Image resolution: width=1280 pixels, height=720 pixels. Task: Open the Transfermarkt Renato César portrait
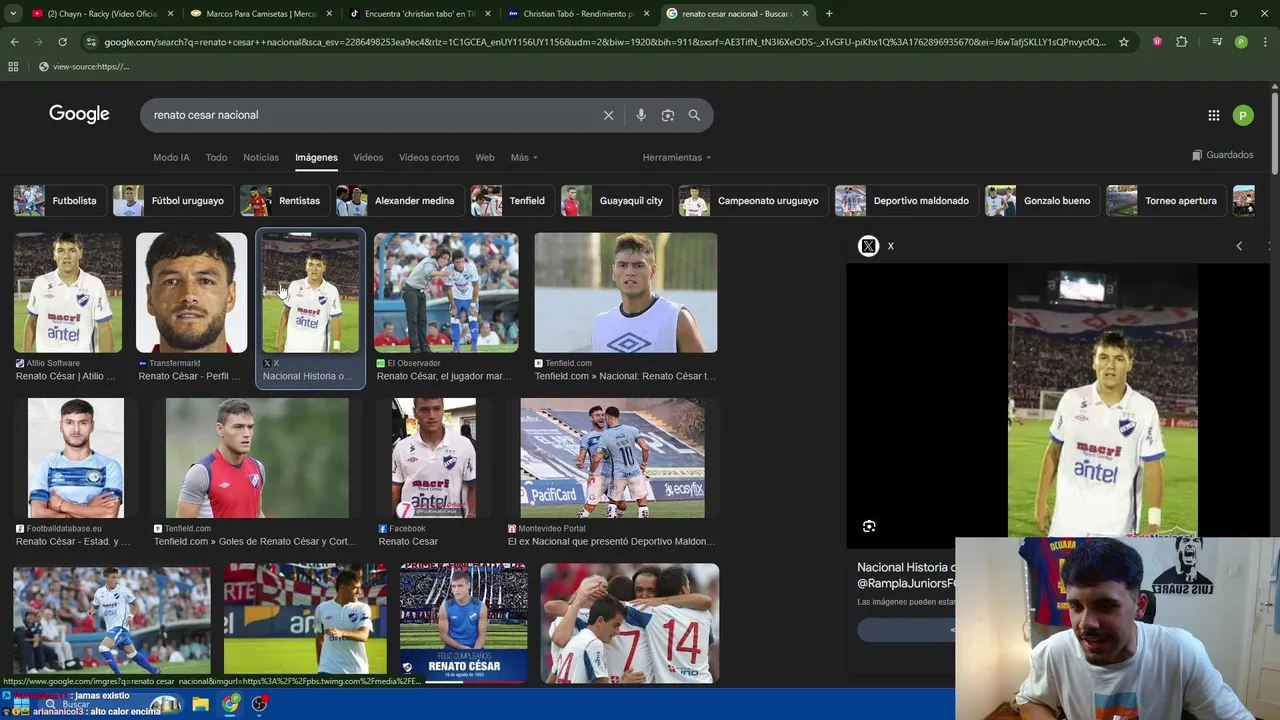click(x=191, y=293)
